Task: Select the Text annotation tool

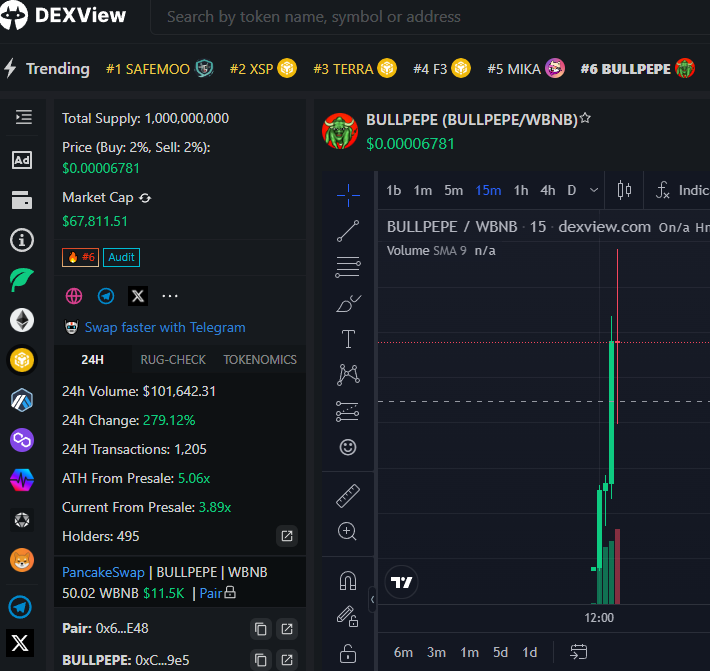Action: tap(348, 339)
